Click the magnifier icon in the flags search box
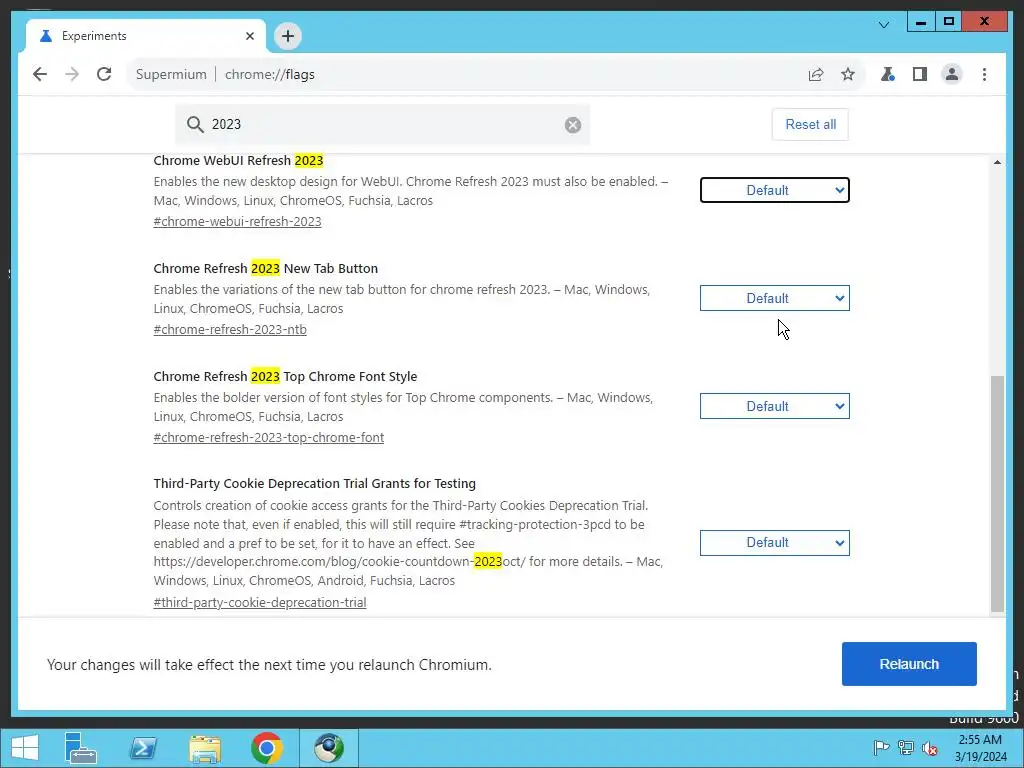Screen dimensions: 1024x768 (x=195, y=124)
